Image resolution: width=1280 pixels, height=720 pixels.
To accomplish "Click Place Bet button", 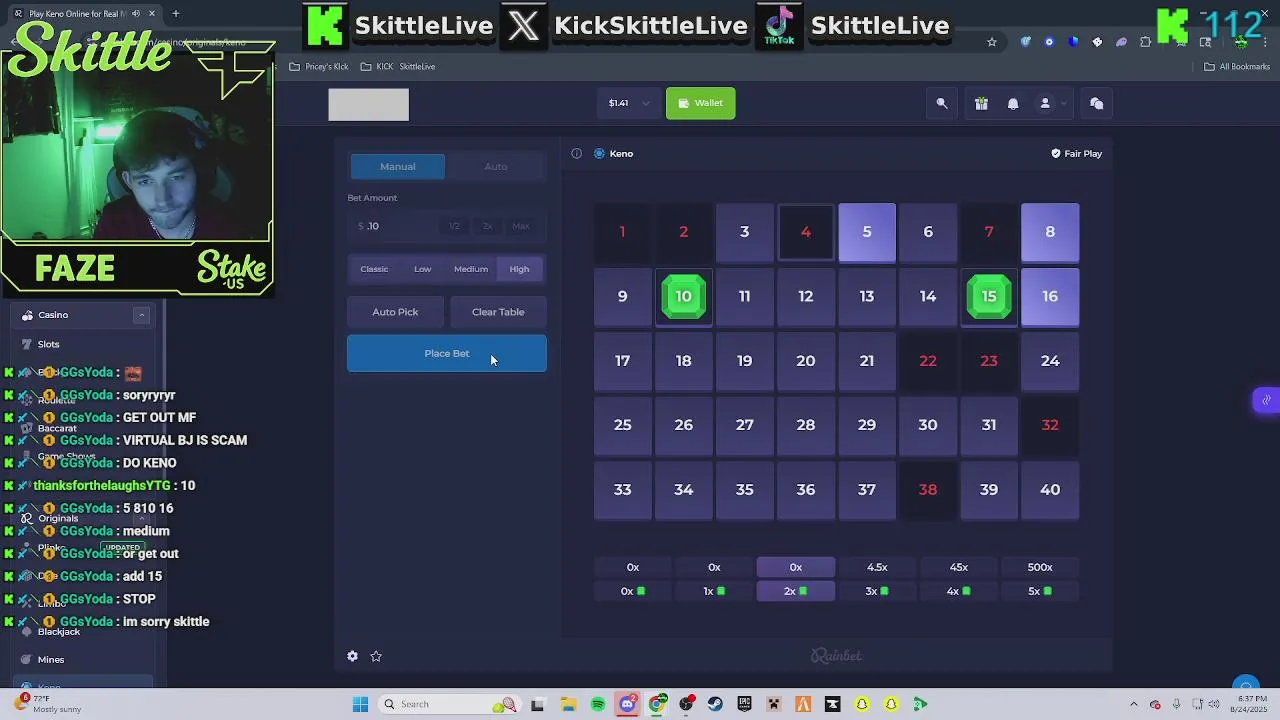I will click(x=447, y=353).
